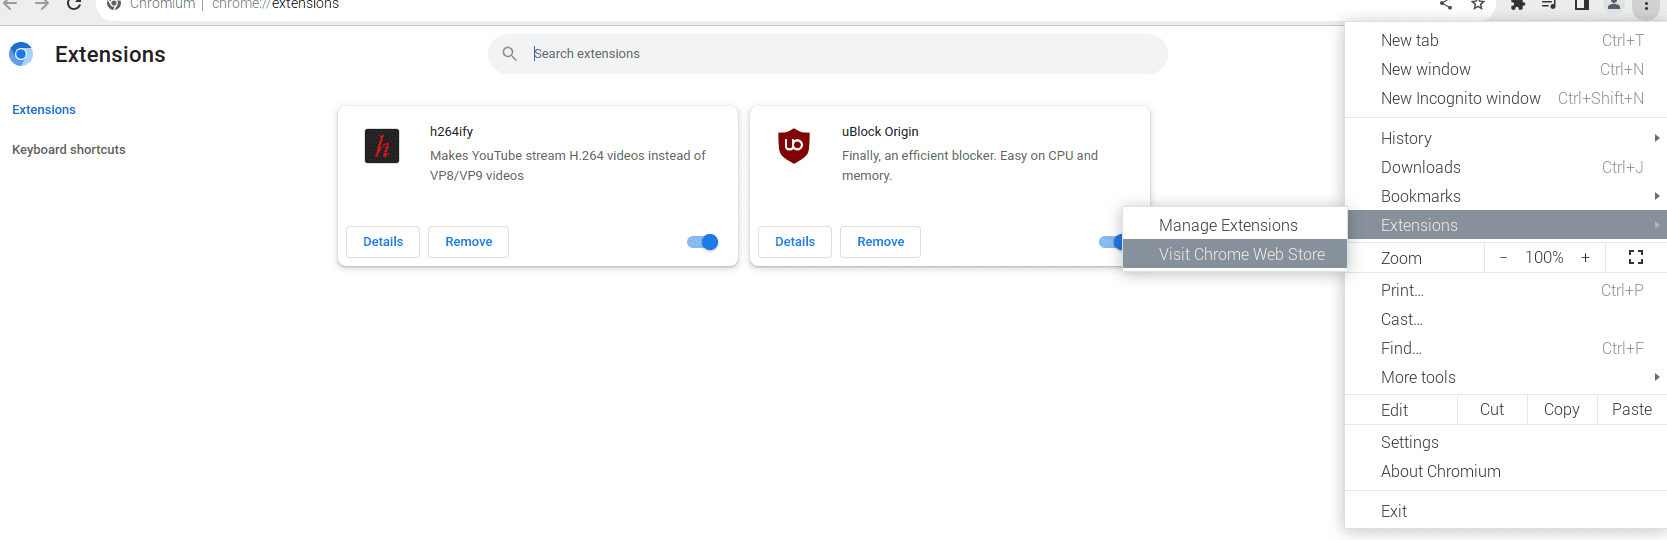
Task: Toggle the uBlock Origin extension switch
Action: coord(1110,242)
